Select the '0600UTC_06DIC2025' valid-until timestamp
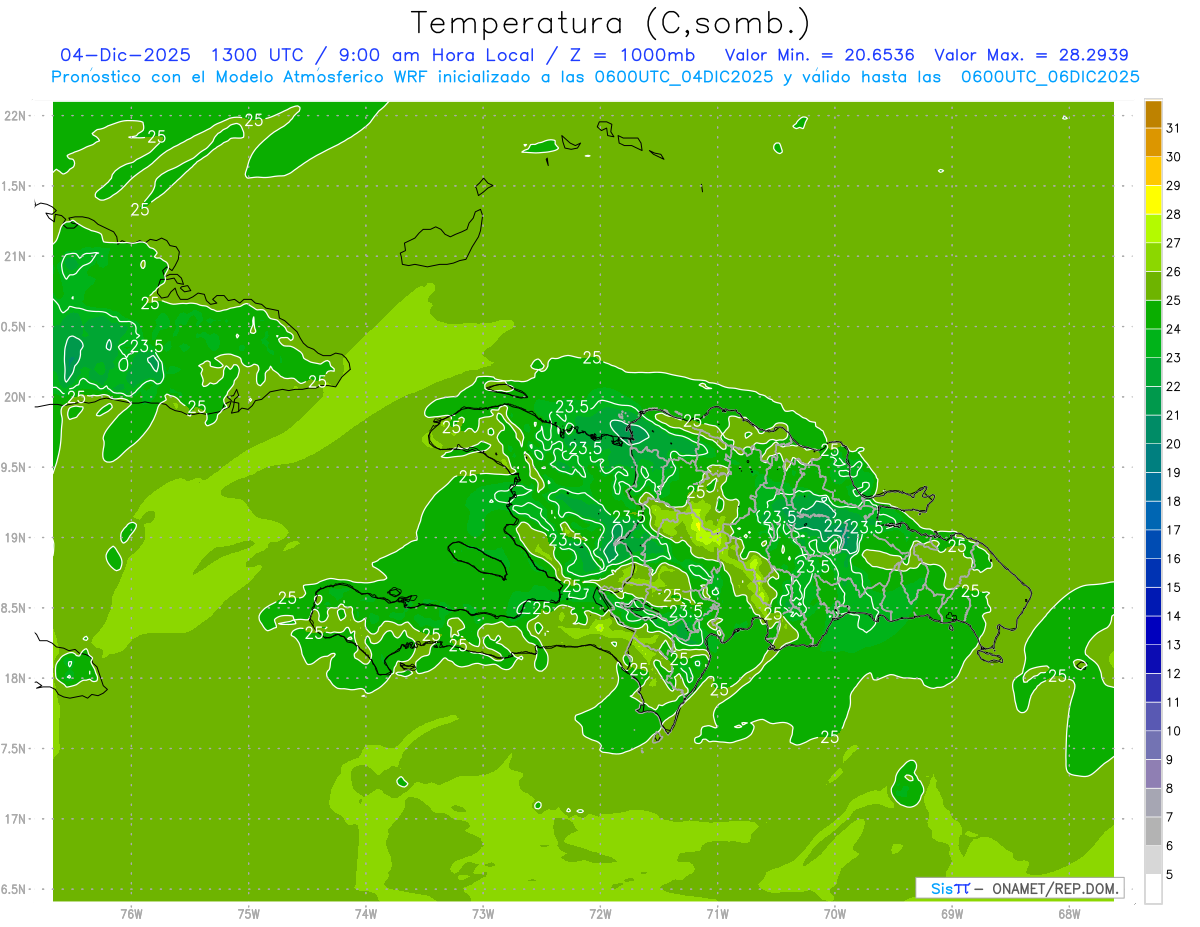1200x927 pixels. (1050, 77)
